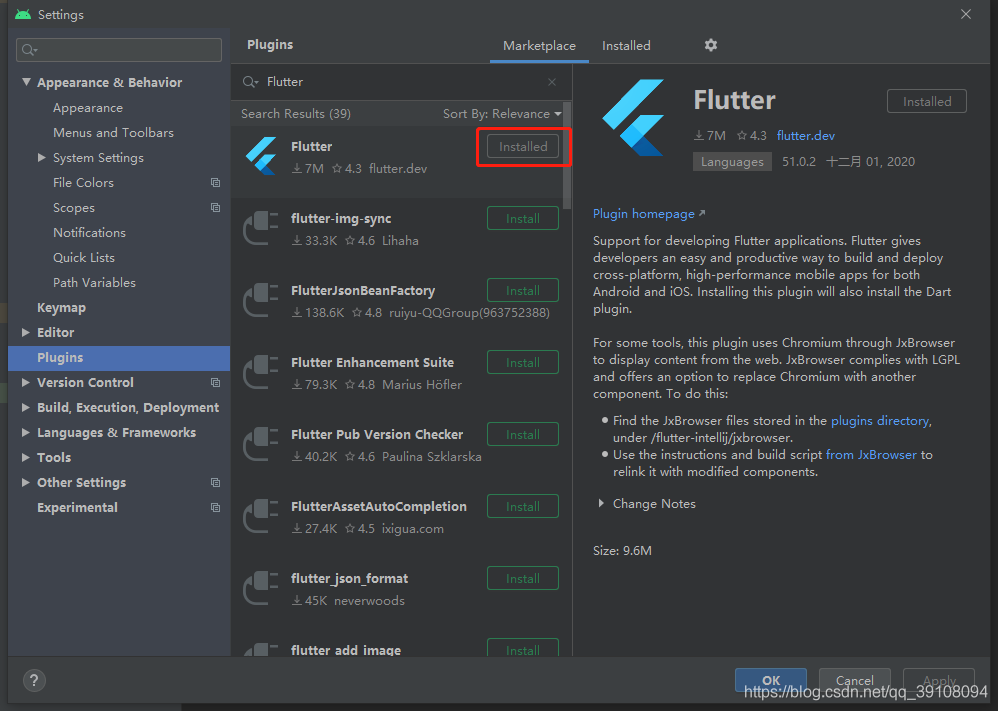Image resolution: width=998 pixels, height=711 pixels.
Task: Expand Languages & Frameworks section
Action: click(25, 432)
